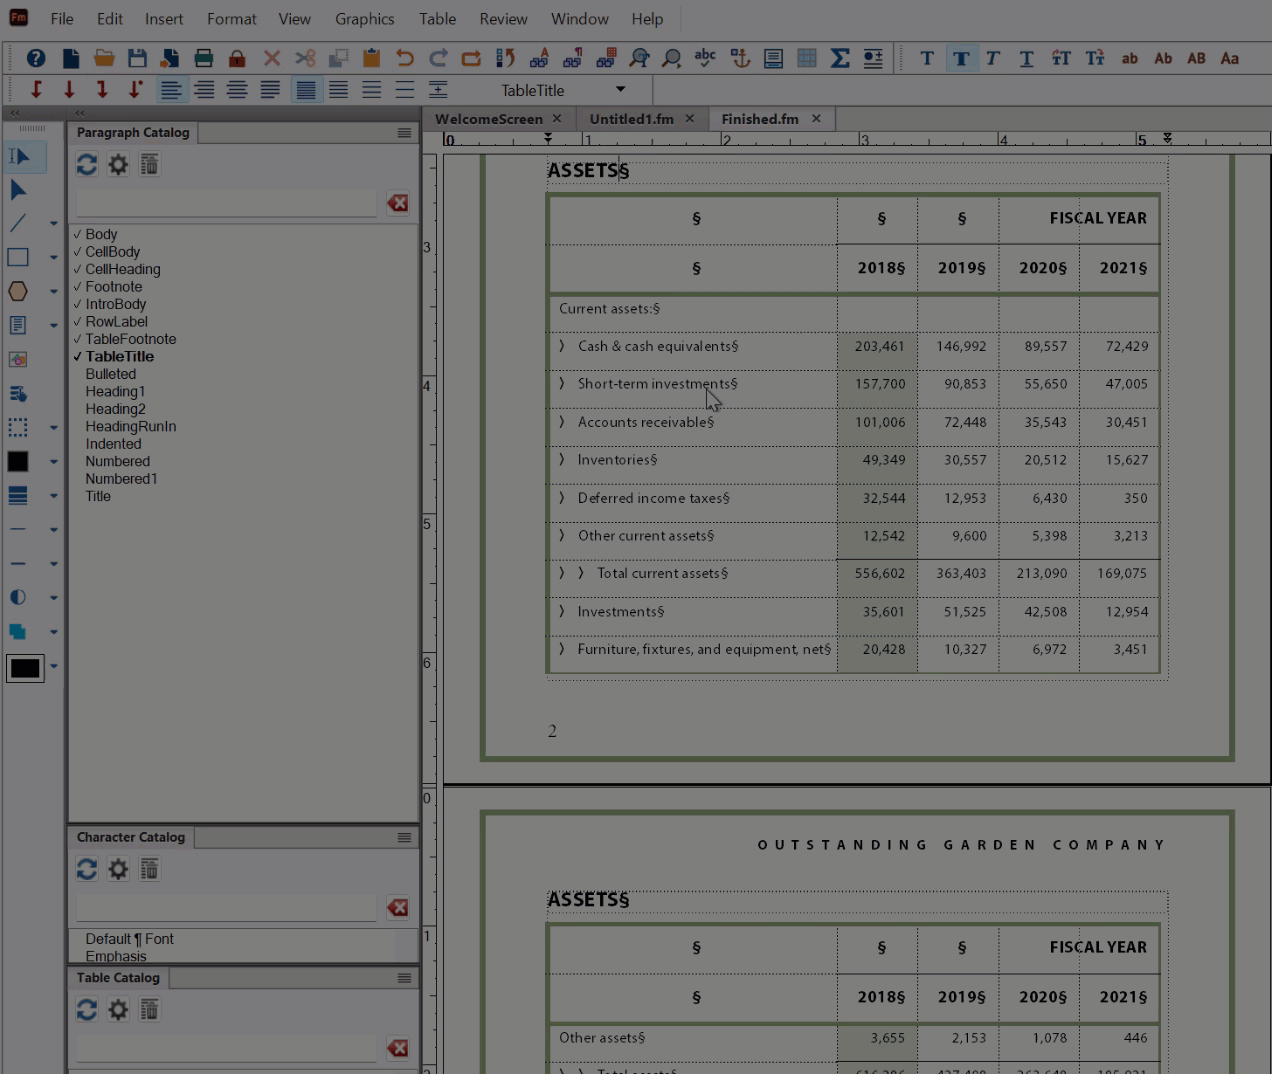Open the spell checker

(705, 58)
